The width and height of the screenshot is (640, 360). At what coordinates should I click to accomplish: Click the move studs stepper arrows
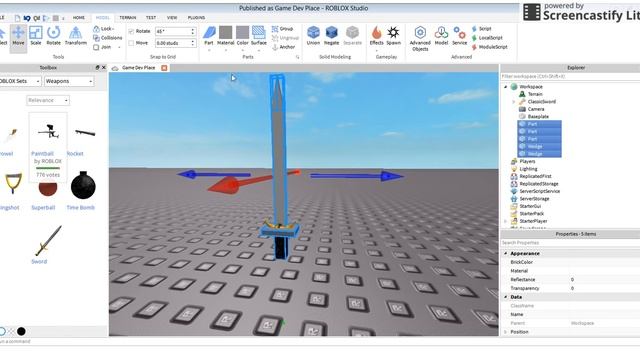tap(193, 43)
